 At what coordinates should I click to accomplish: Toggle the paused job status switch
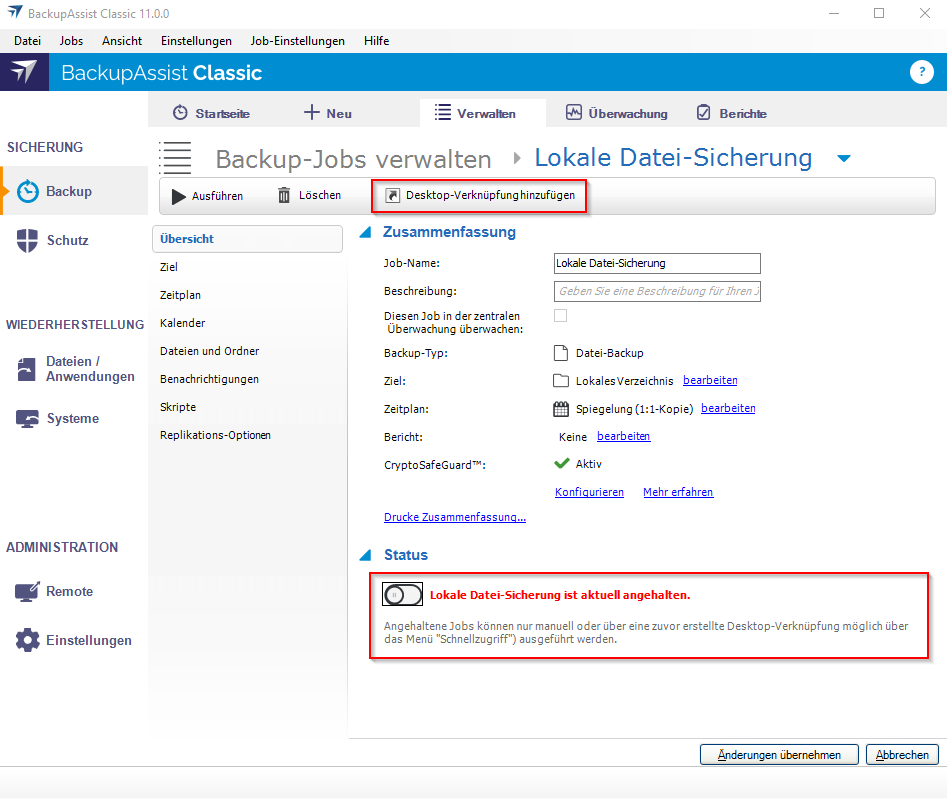pyautogui.click(x=402, y=594)
